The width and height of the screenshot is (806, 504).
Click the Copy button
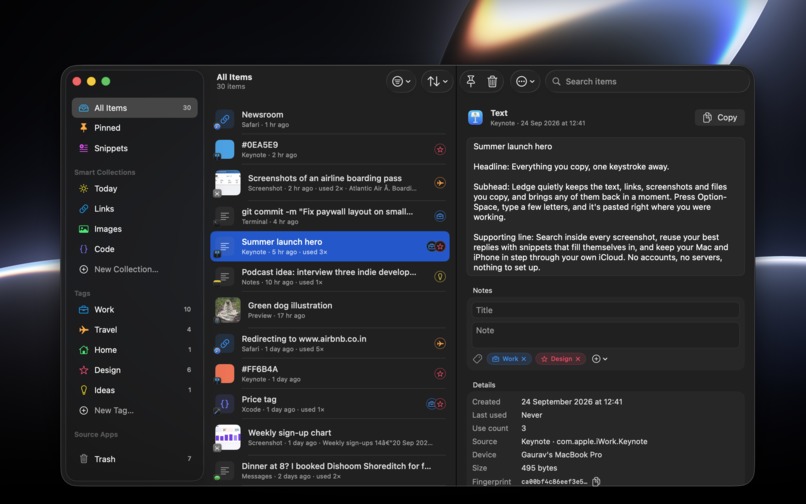(720, 117)
